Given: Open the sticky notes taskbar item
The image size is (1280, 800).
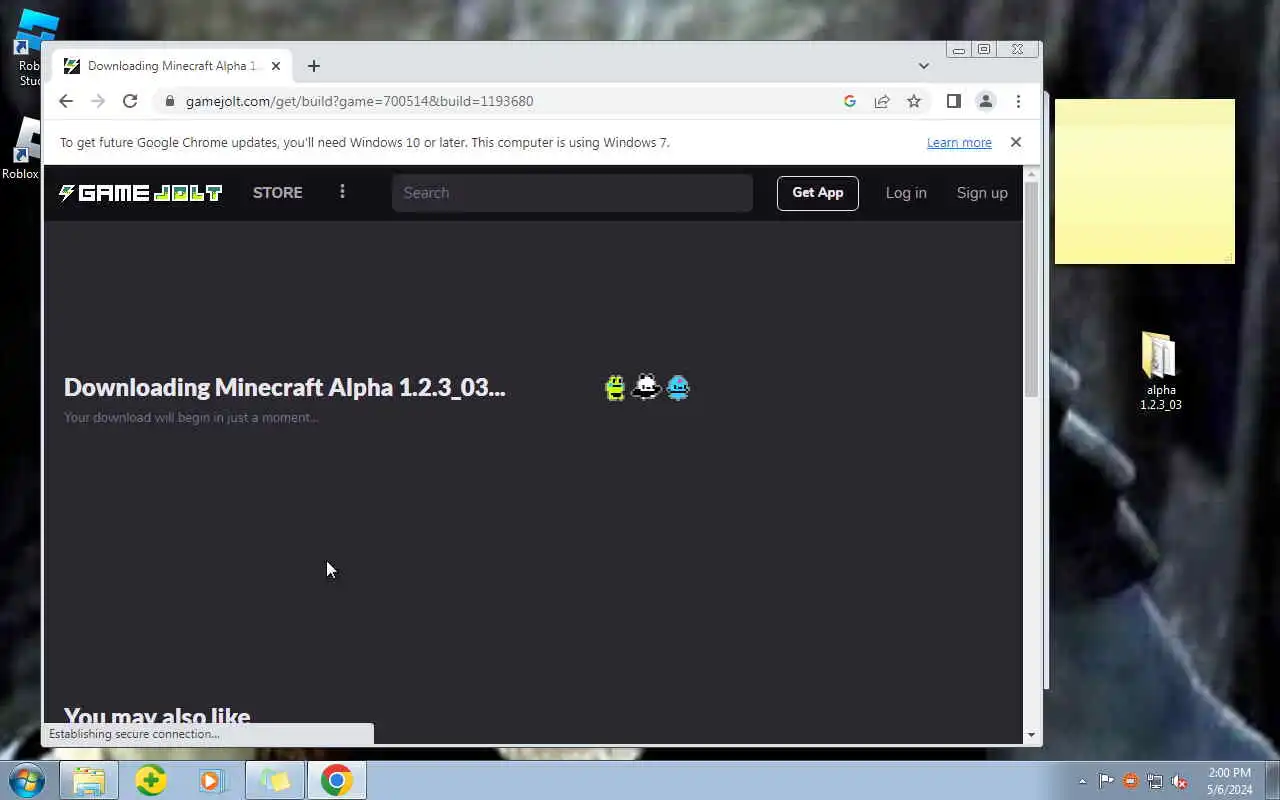Looking at the screenshot, I should click(275, 780).
